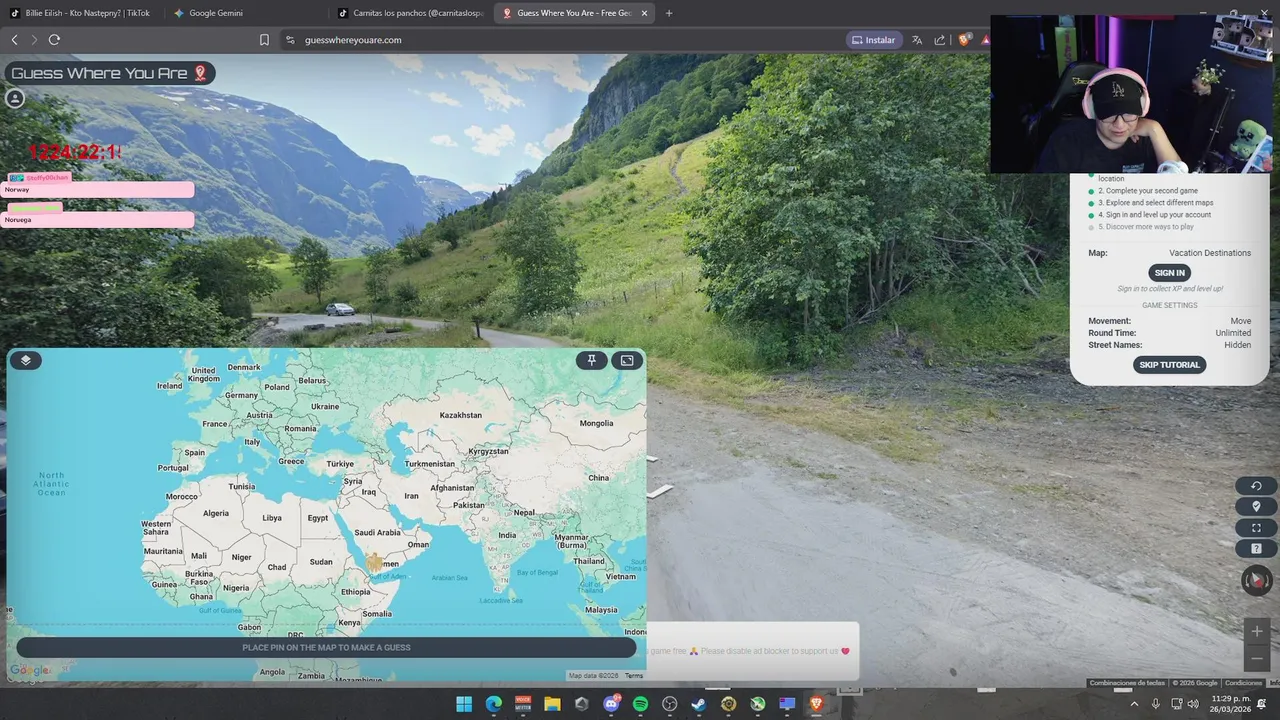The width and height of the screenshot is (1280, 720).
Task: Open Steam from taskbar
Action: click(x=699, y=704)
